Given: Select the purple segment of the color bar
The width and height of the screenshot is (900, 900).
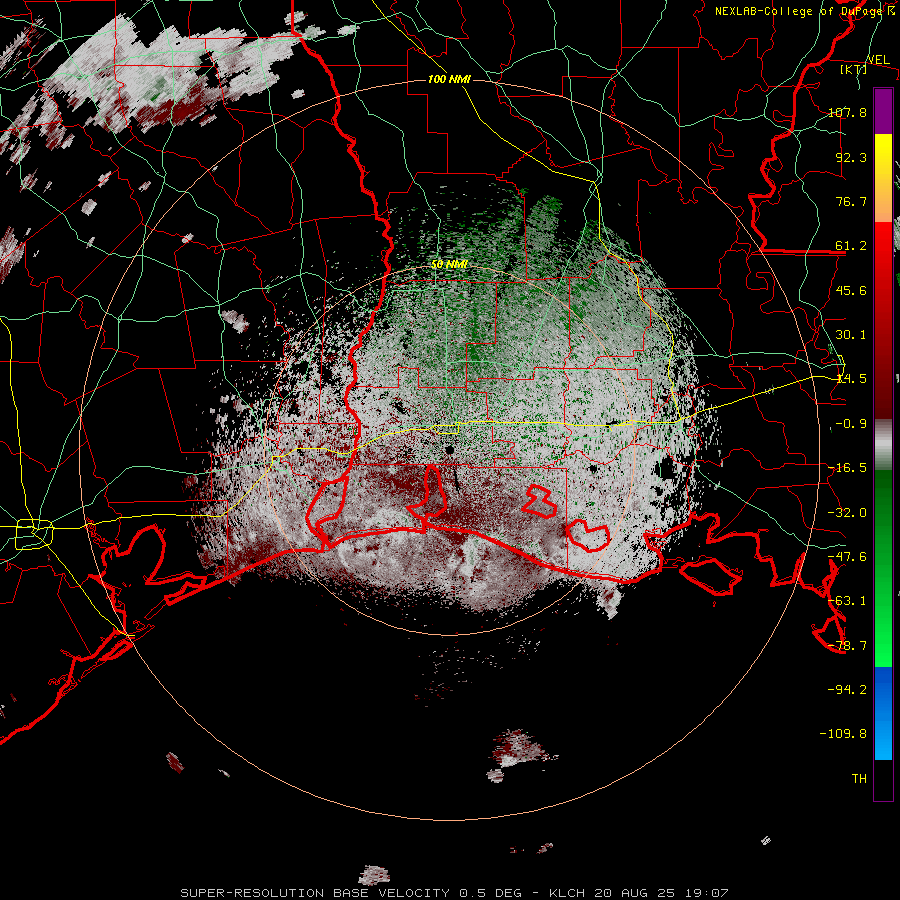Looking at the screenshot, I should 883,111.
